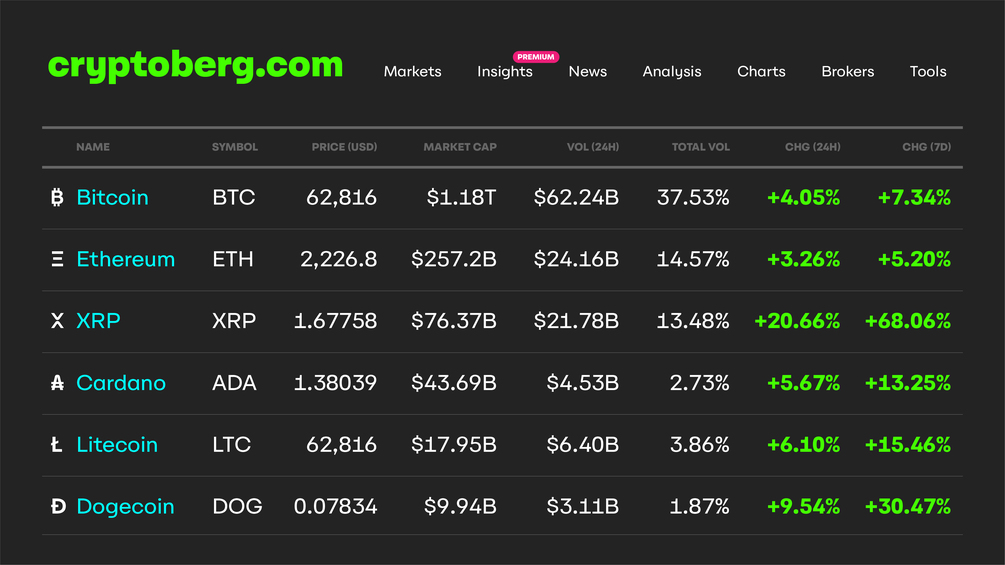This screenshot has height=565, width=1005.
Task: Click the Litecoin currency icon
Action: pos(56,445)
